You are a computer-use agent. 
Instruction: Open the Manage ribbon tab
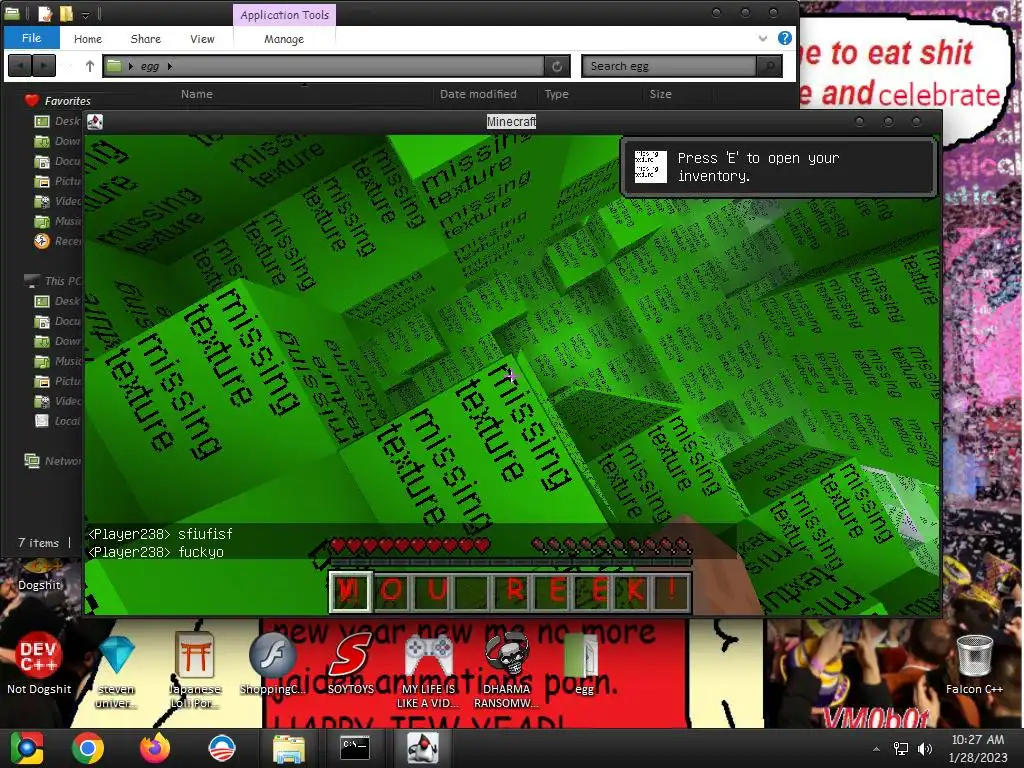tap(283, 39)
